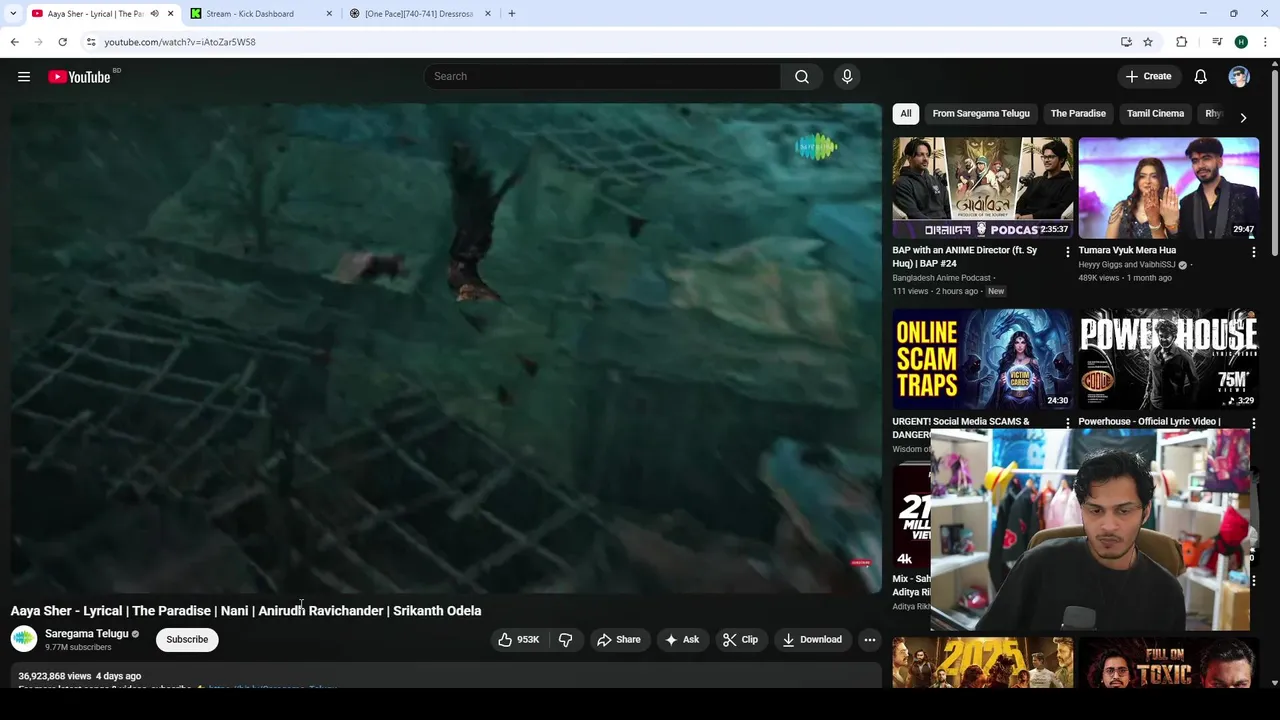This screenshot has height=720, width=1280.
Task: Close the Stream - Kick Dashboard tab
Action: [329, 14]
